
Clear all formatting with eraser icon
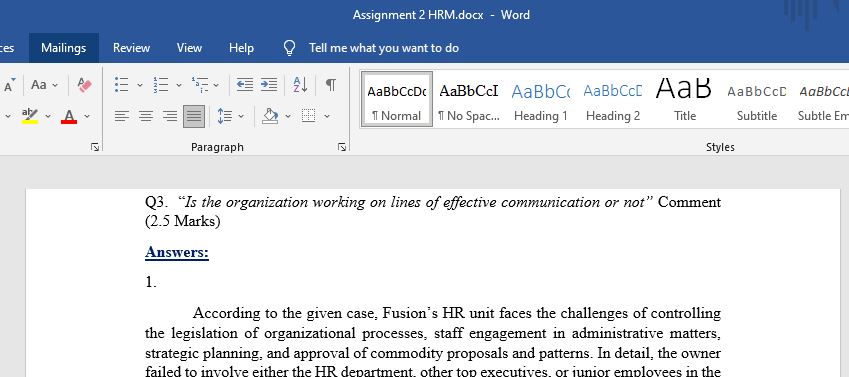[84, 85]
